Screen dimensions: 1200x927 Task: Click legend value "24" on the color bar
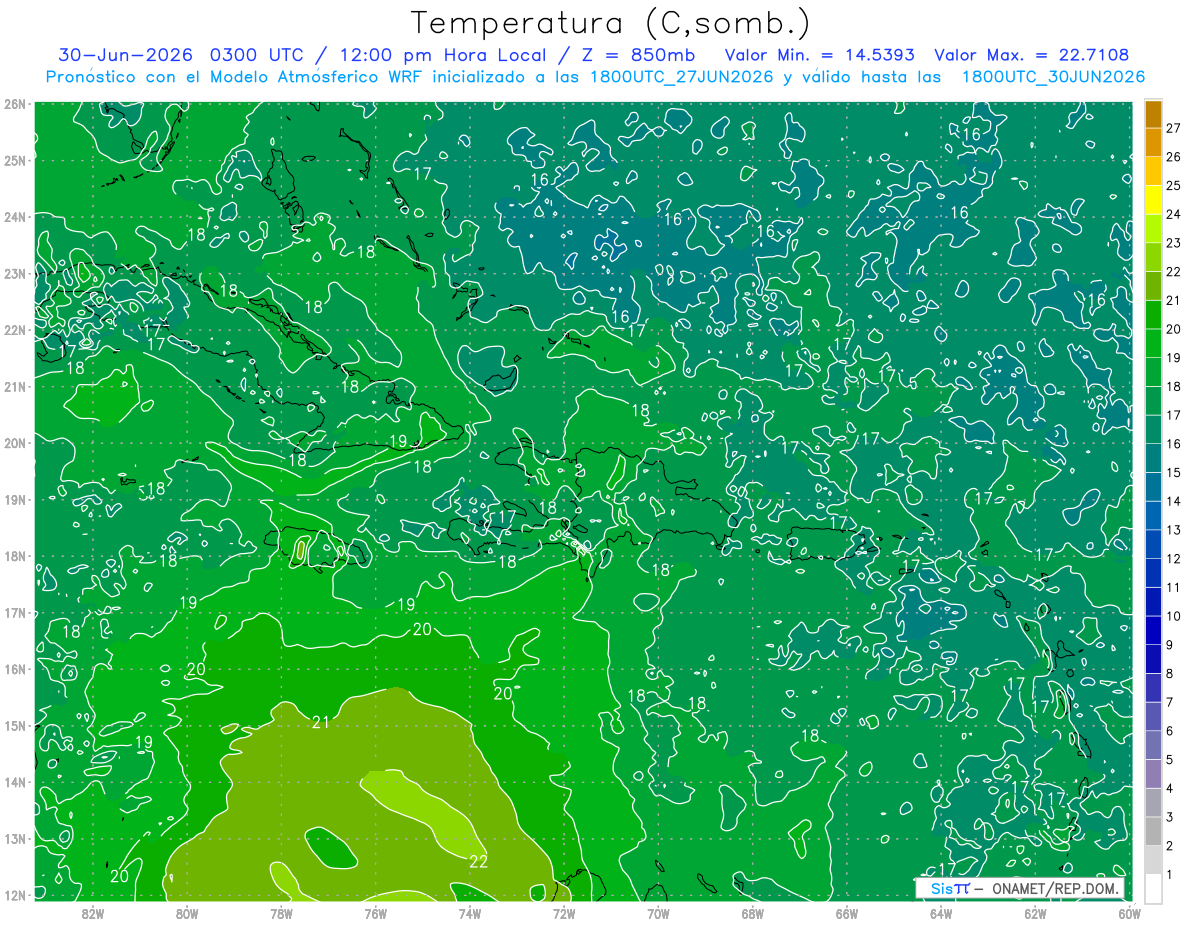click(1173, 214)
